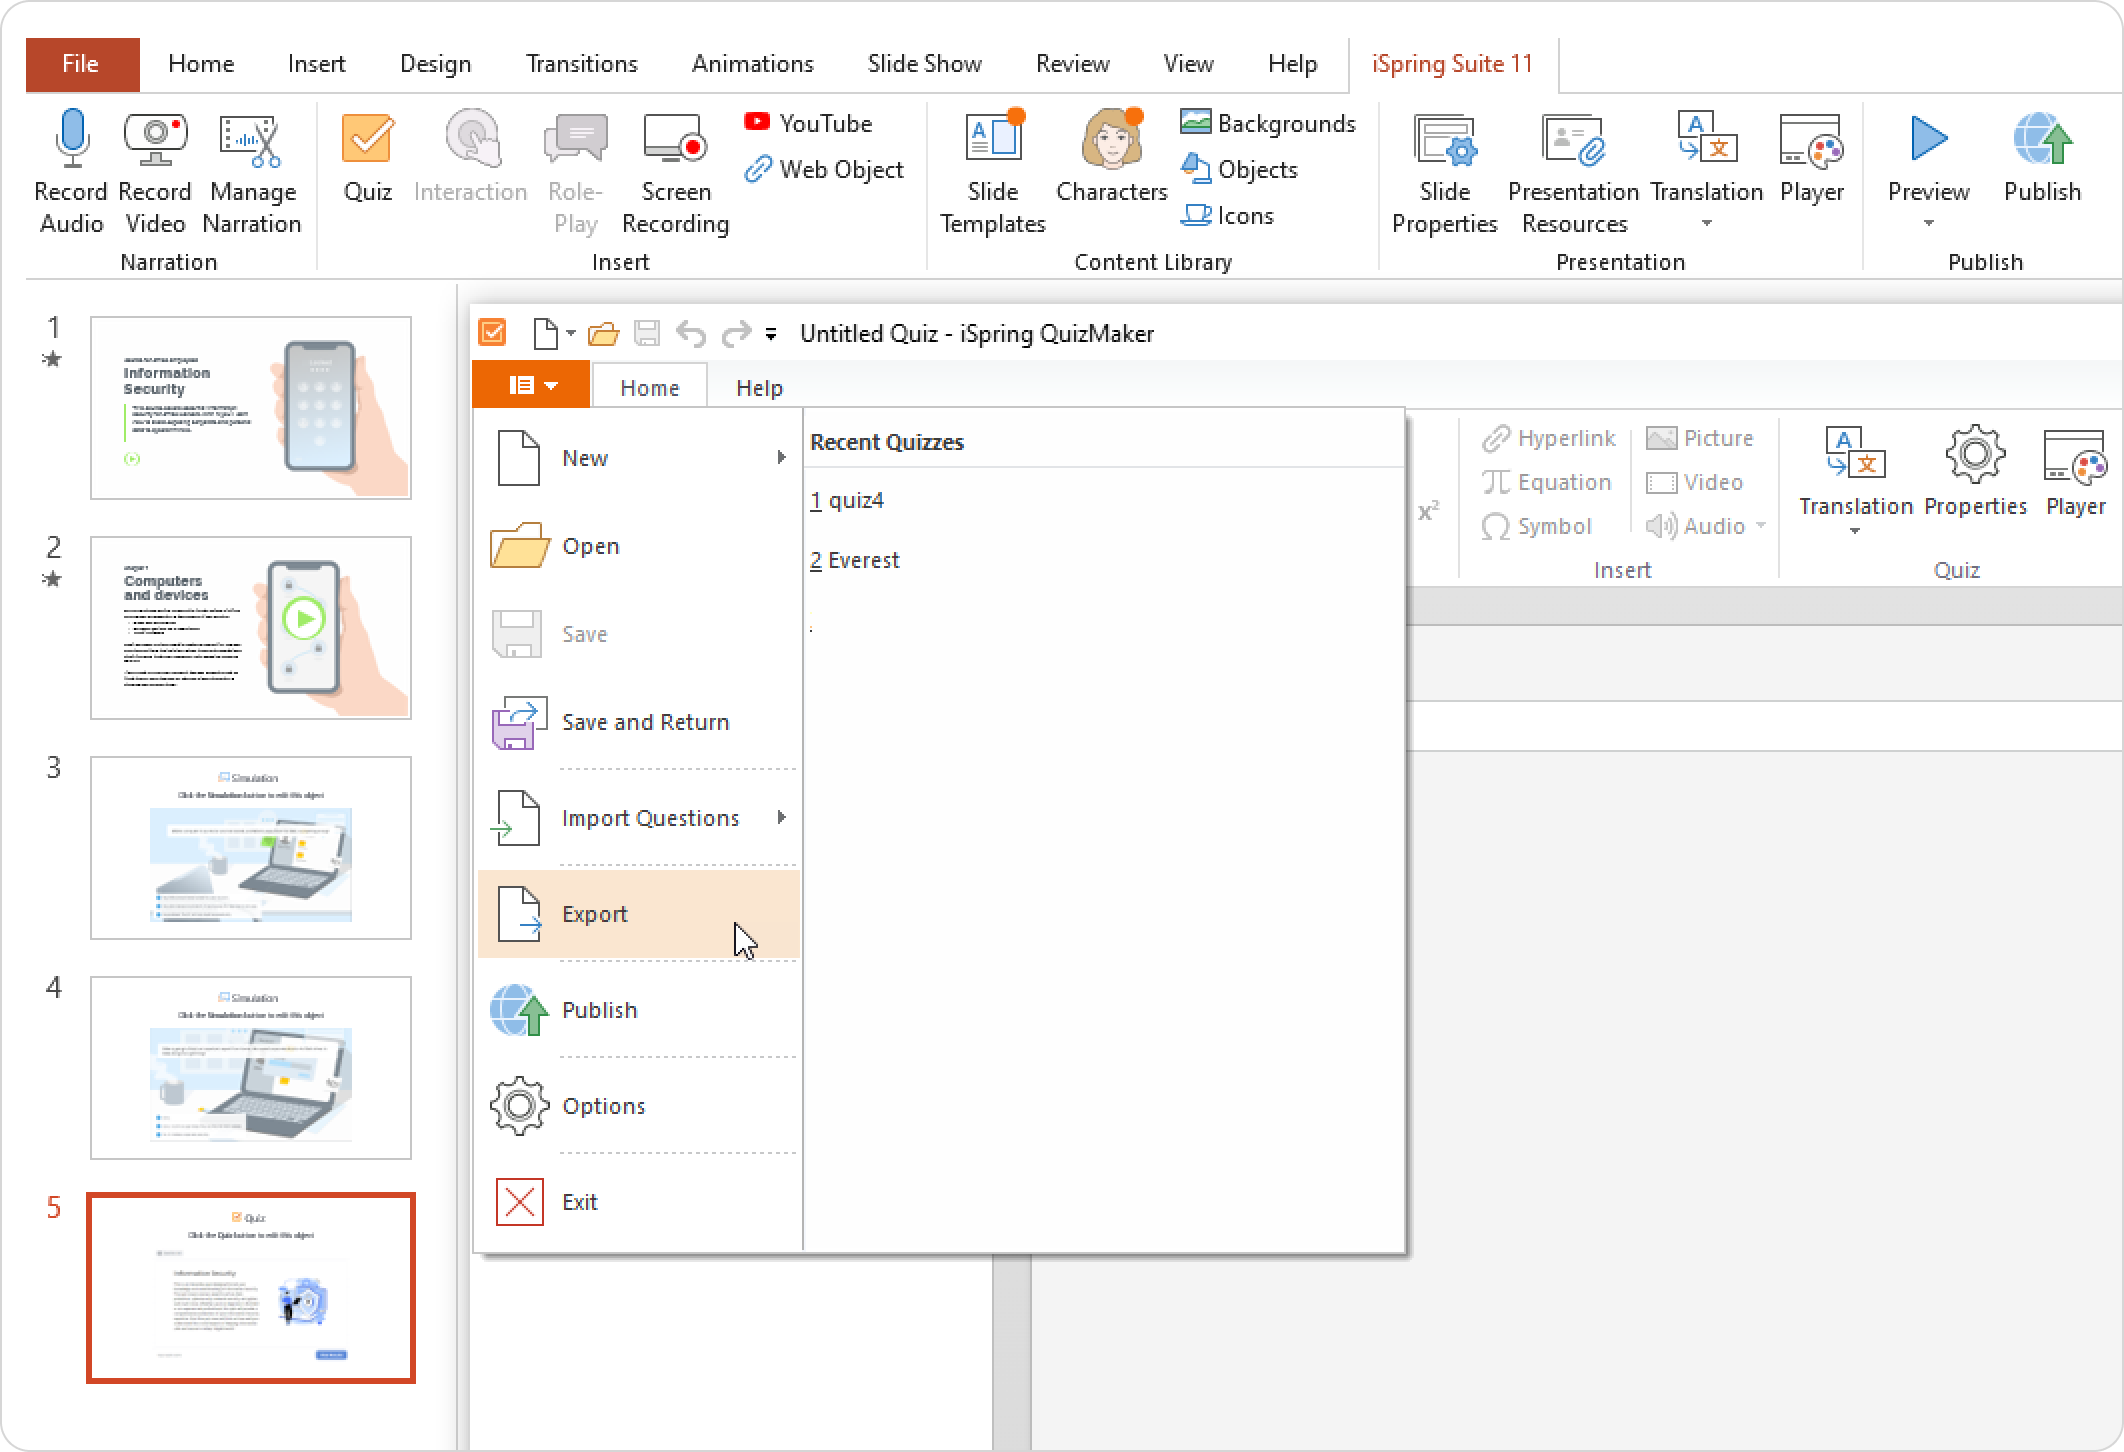Screen dimensions: 2124x1452
Task: Select slide 3 Simulation thumbnail
Action: click(x=250, y=848)
